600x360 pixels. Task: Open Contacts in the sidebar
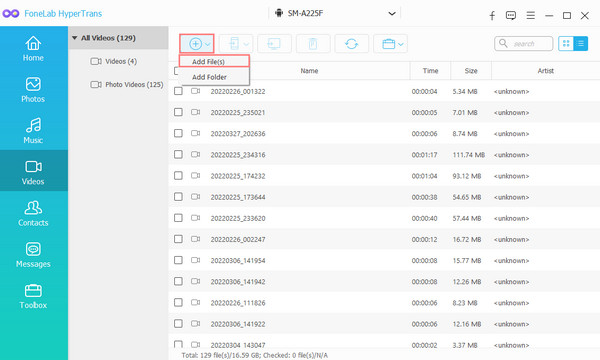point(33,213)
